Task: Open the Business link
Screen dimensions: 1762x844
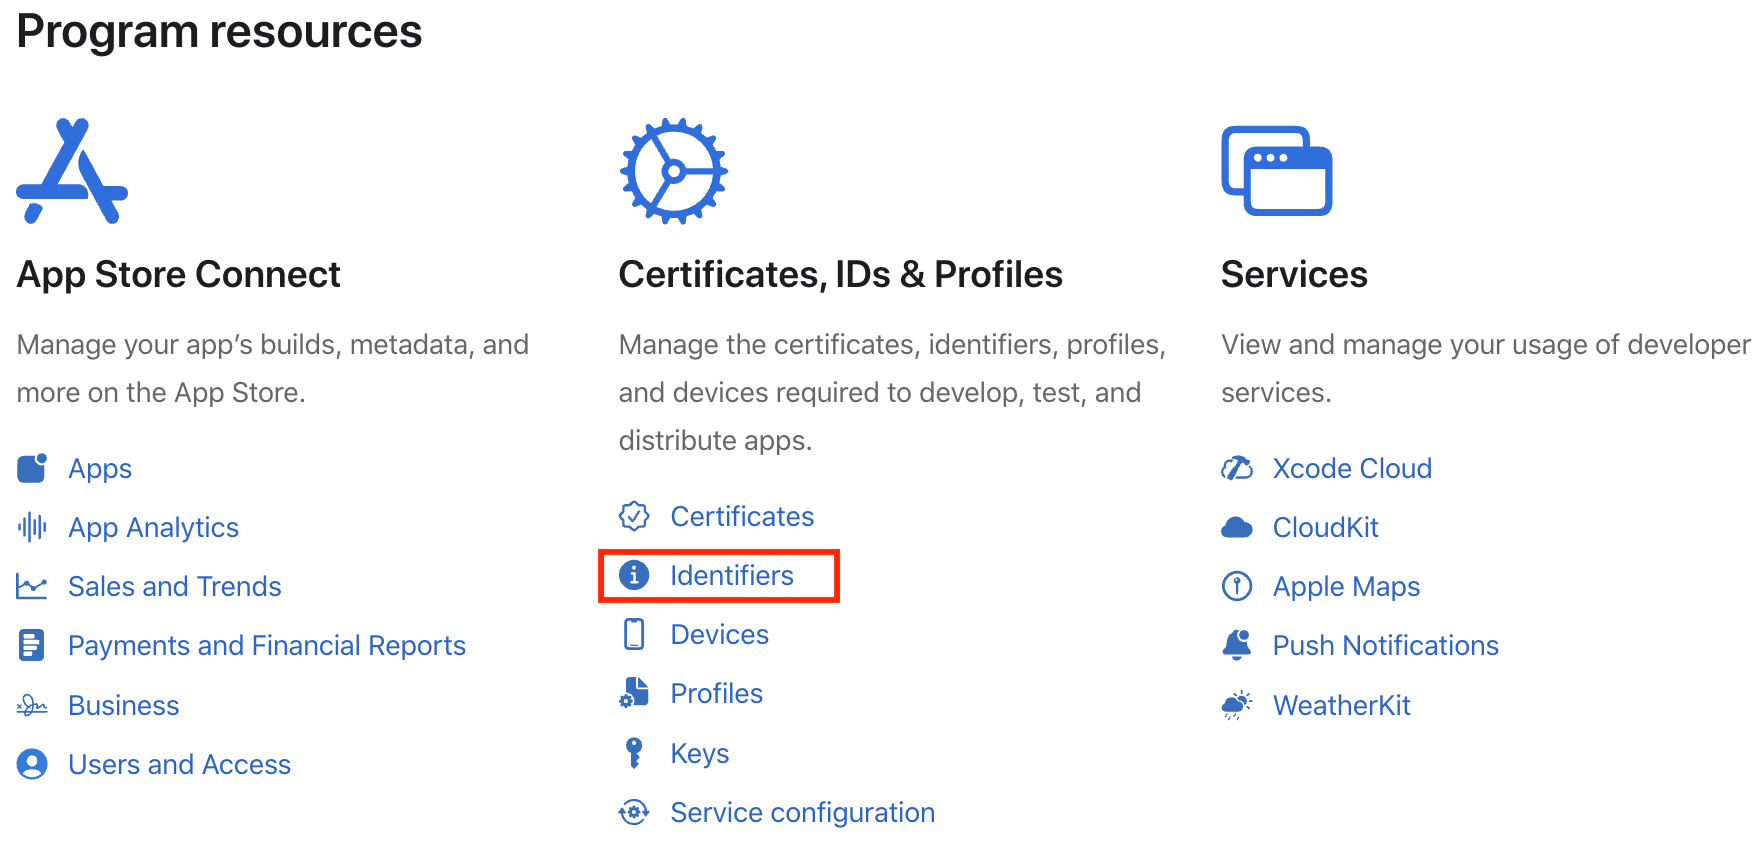Action: (124, 705)
